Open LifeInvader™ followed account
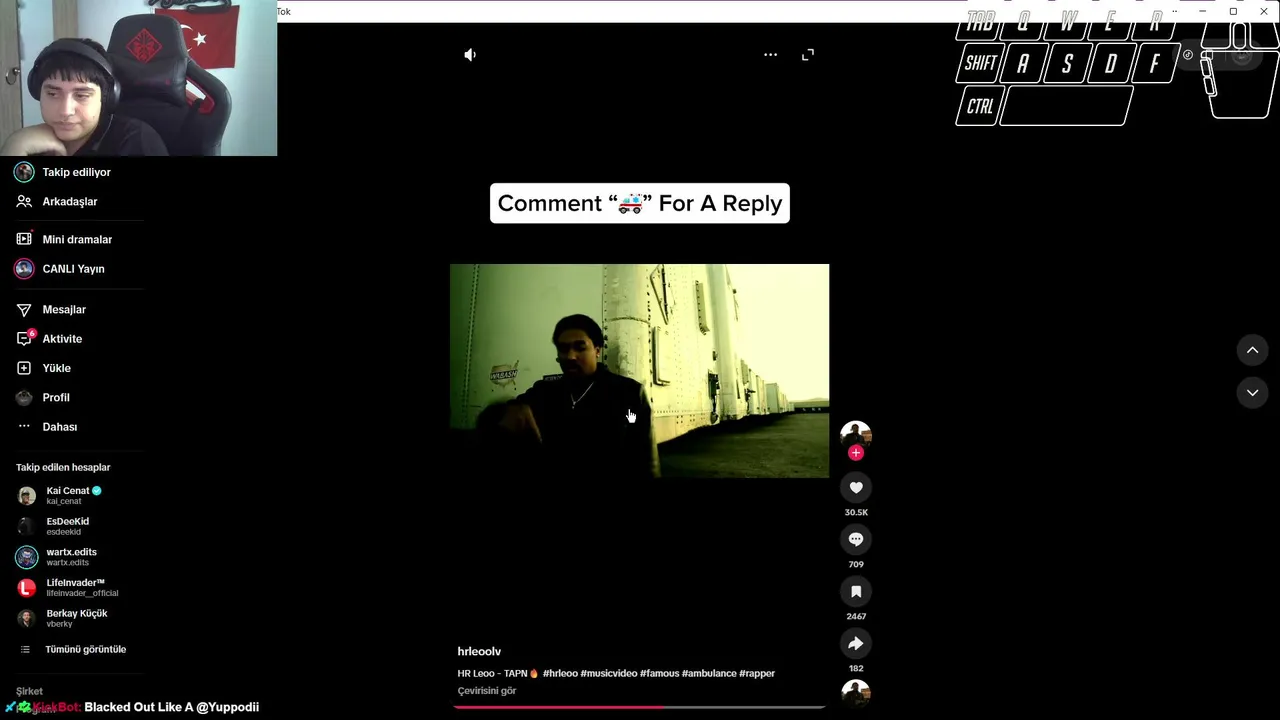Image resolution: width=1280 pixels, height=720 pixels. [x=80, y=588]
